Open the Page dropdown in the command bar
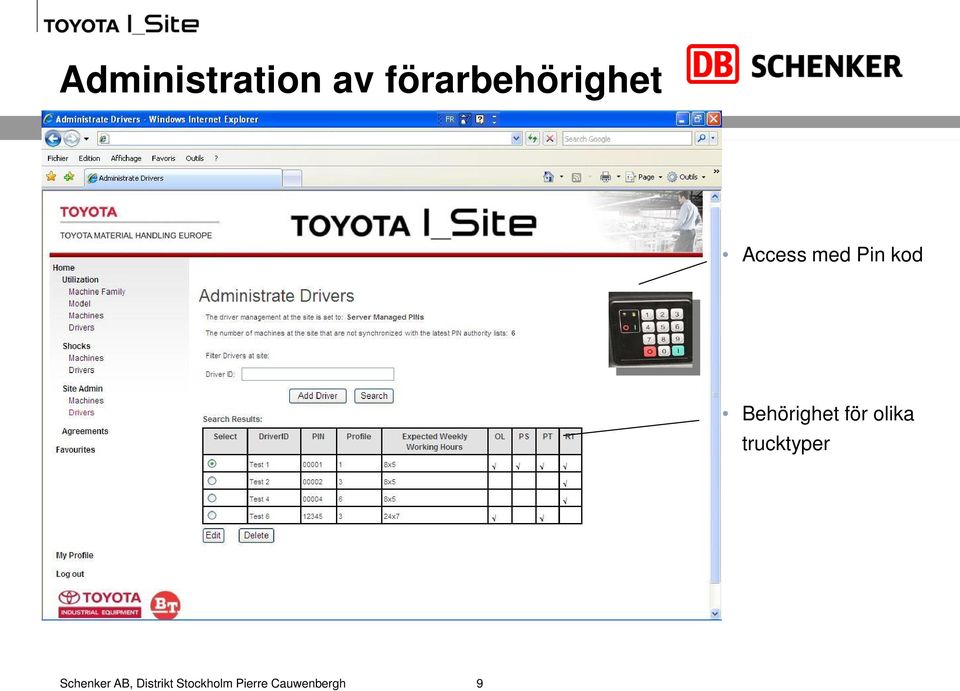The image size is (960, 691). point(643,177)
